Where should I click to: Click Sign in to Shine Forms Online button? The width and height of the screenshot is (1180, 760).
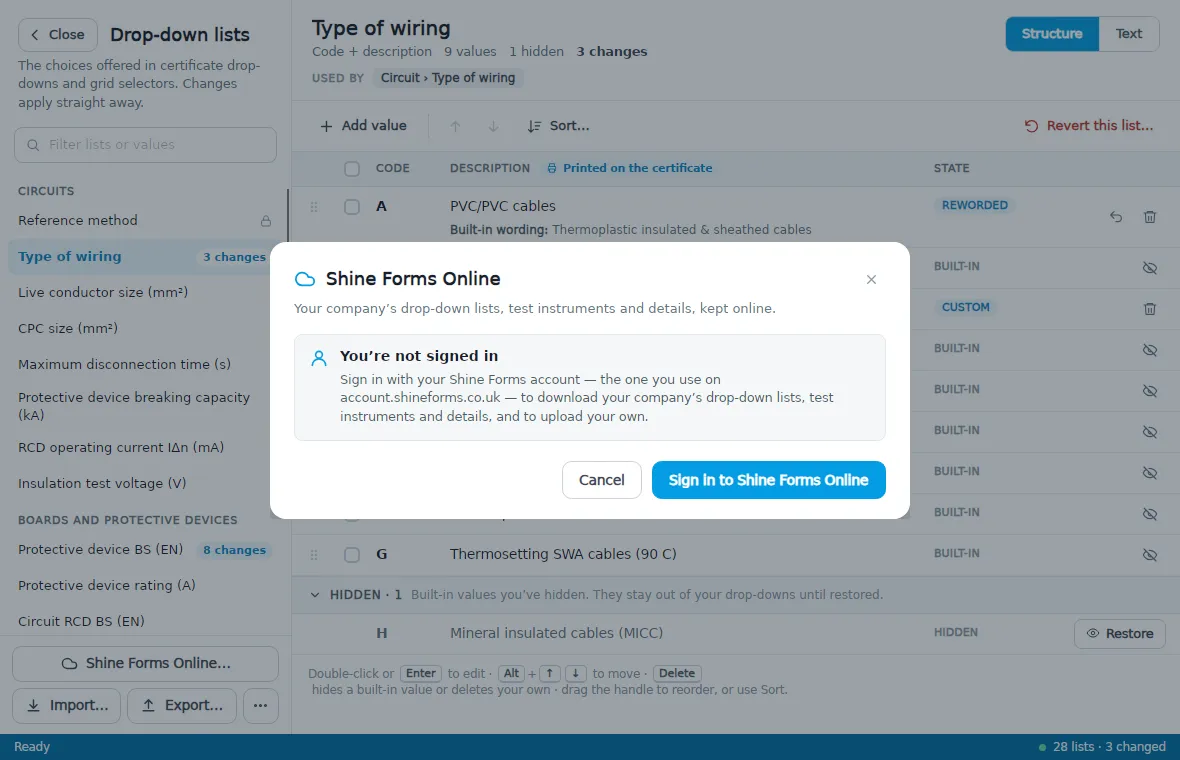pyautogui.click(x=768, y=480)
